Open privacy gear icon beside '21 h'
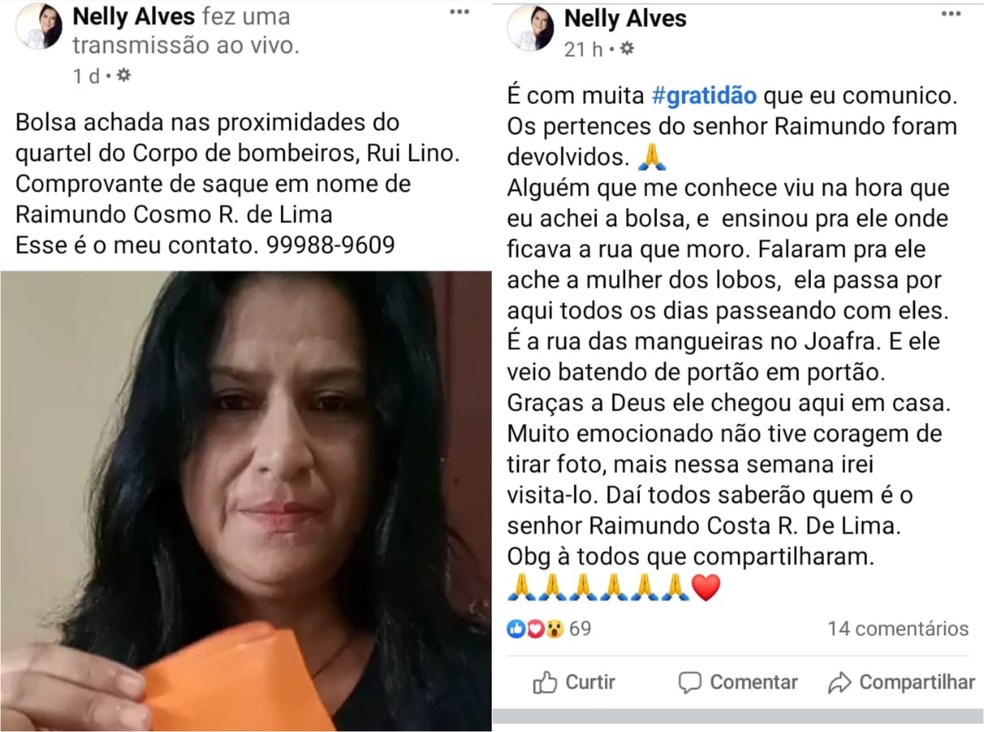984x732 pixels. click(626, 48)
